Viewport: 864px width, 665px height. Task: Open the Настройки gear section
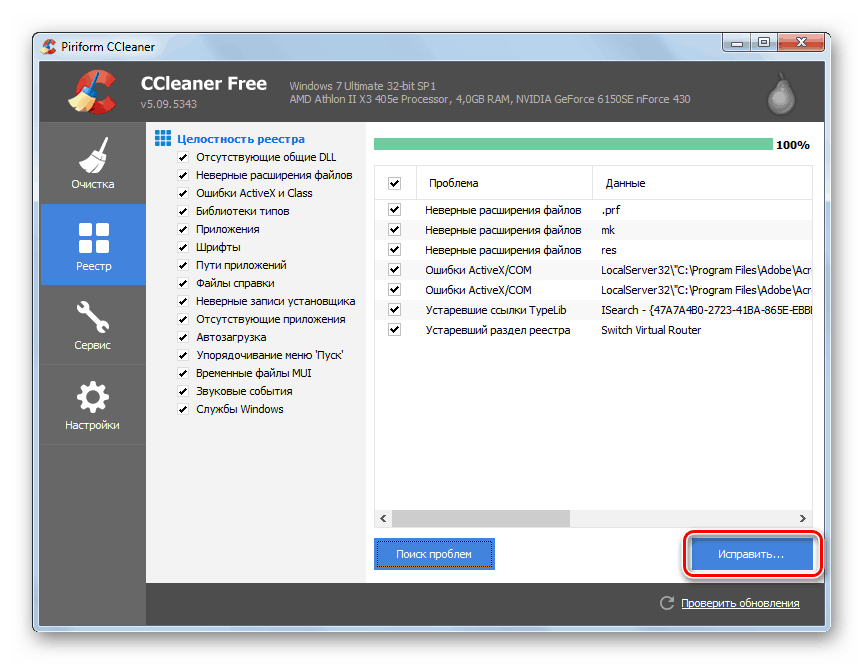[93, 405]
